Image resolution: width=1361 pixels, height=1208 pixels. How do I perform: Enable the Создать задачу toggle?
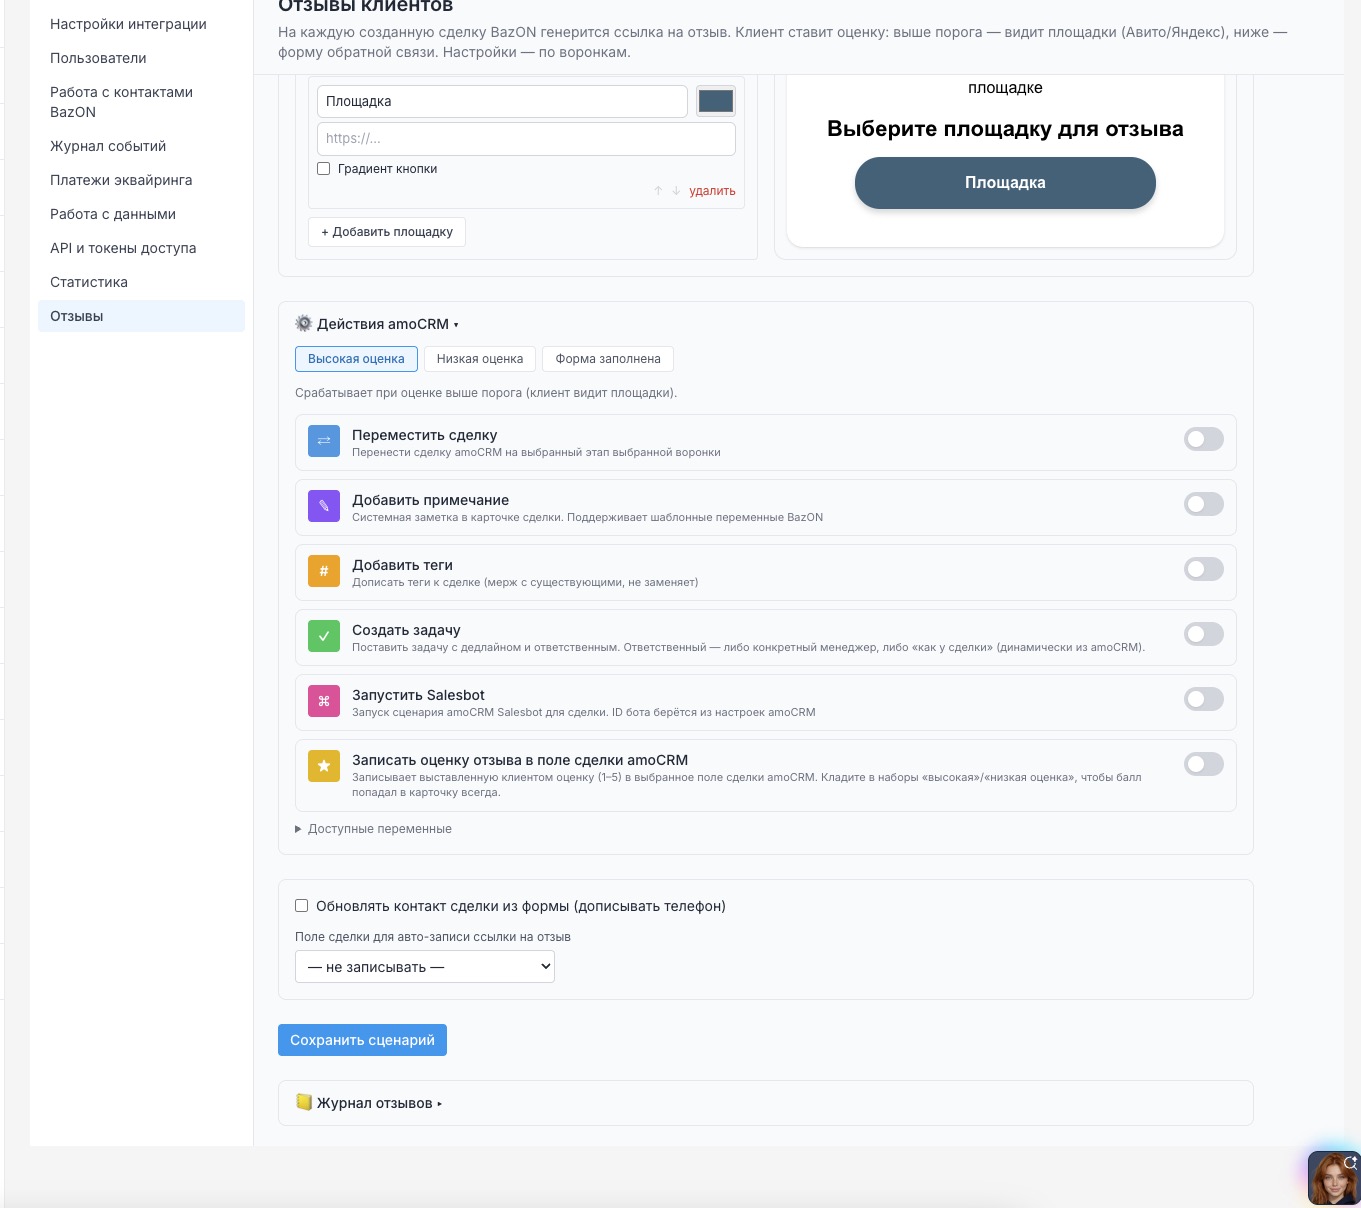tap(1204, 634)
